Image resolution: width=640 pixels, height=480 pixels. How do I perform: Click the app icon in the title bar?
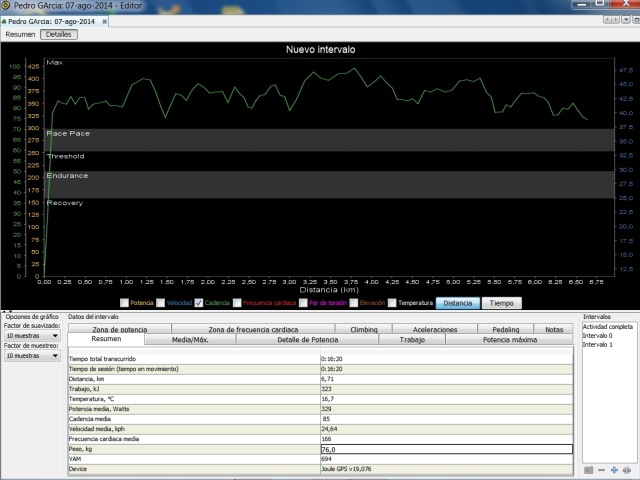click(7, 6)
